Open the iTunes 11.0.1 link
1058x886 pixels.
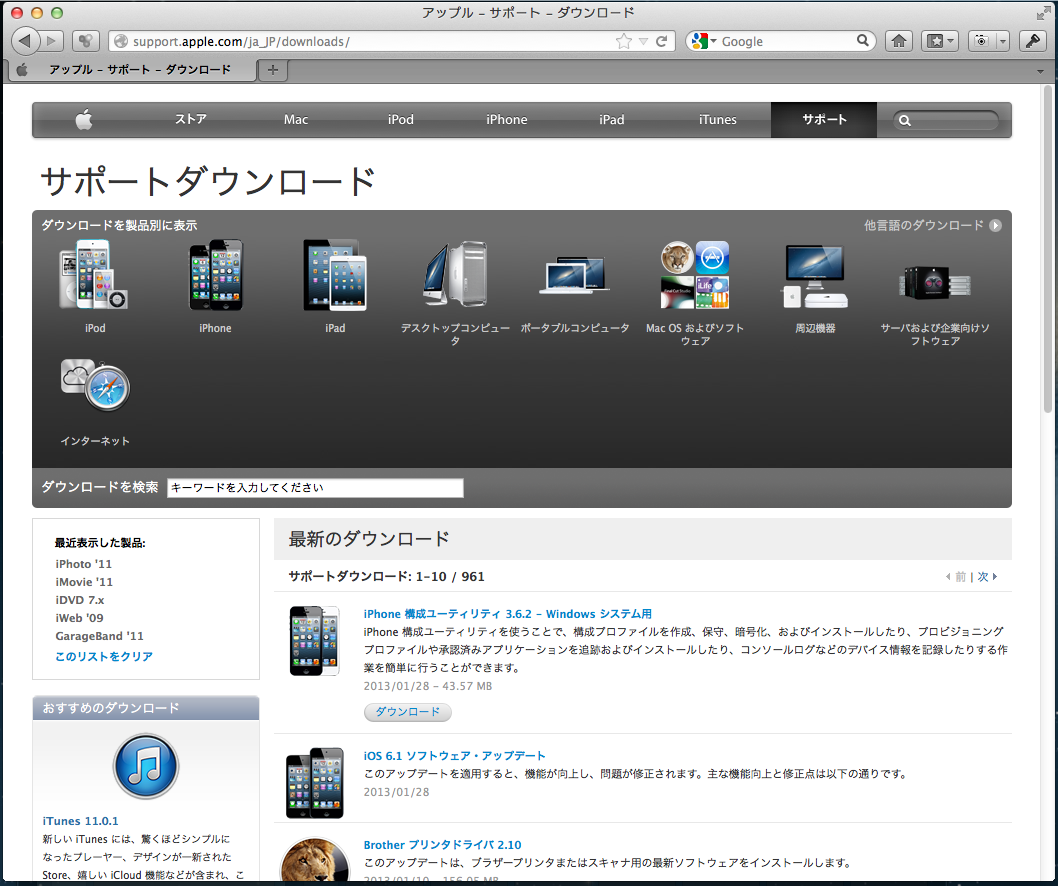pos(80,821)
